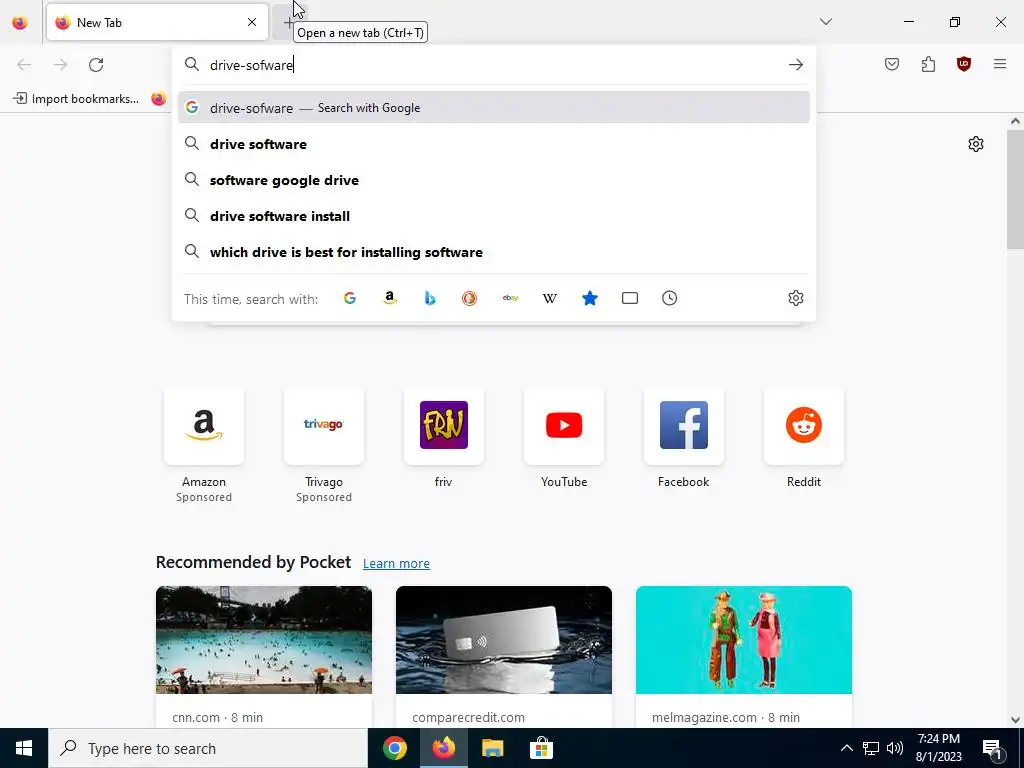Open the comparecredit.com credit card story
The height and width of the screenshot is (768, 1024).
click(x=504, y=657)
